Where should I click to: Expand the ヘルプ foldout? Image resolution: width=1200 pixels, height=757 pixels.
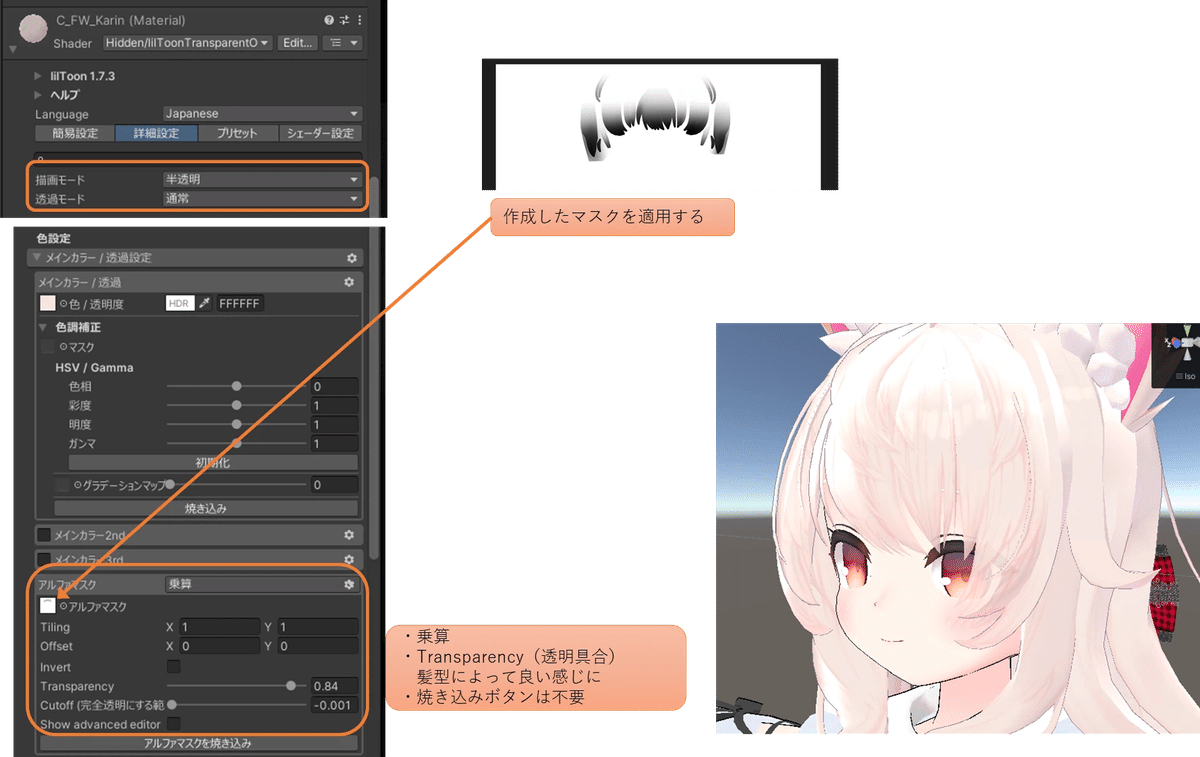(x=38, y=94)
